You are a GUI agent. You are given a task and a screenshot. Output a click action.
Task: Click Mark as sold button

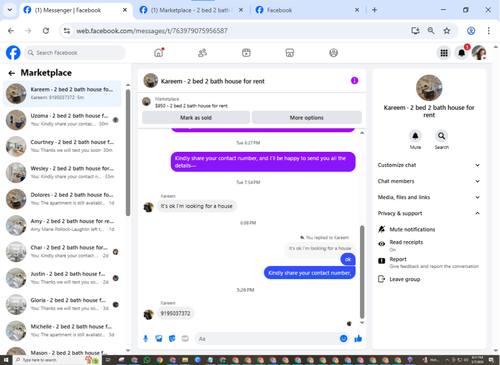click(196, 118)
